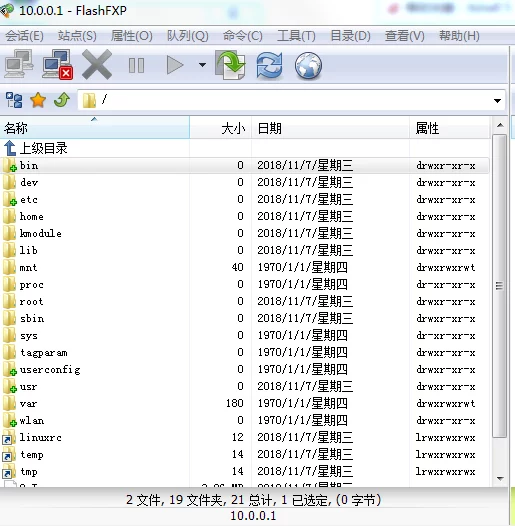Click the Disconnect icon with red X
This screenshot has height=526, width=515.
[58, 64]
